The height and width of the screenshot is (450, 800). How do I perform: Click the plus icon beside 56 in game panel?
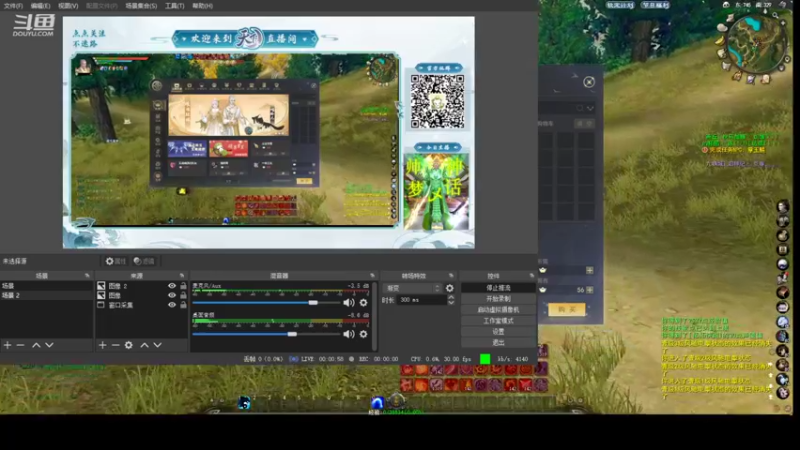(590, 290)
